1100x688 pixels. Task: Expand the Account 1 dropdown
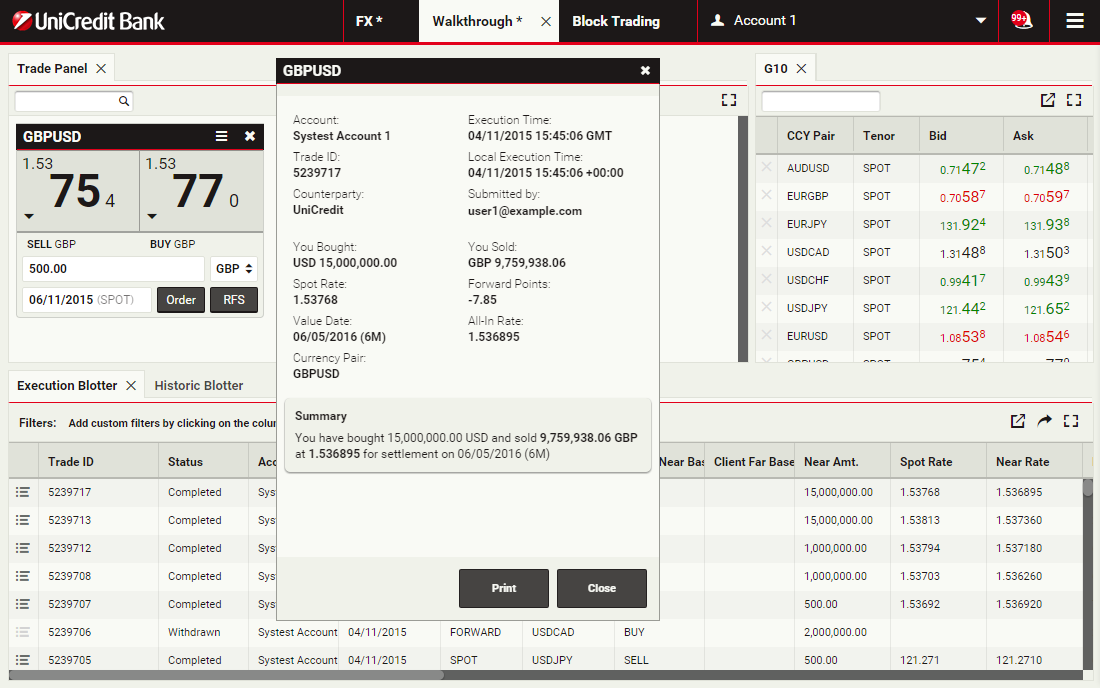click(x=980, y=21)
